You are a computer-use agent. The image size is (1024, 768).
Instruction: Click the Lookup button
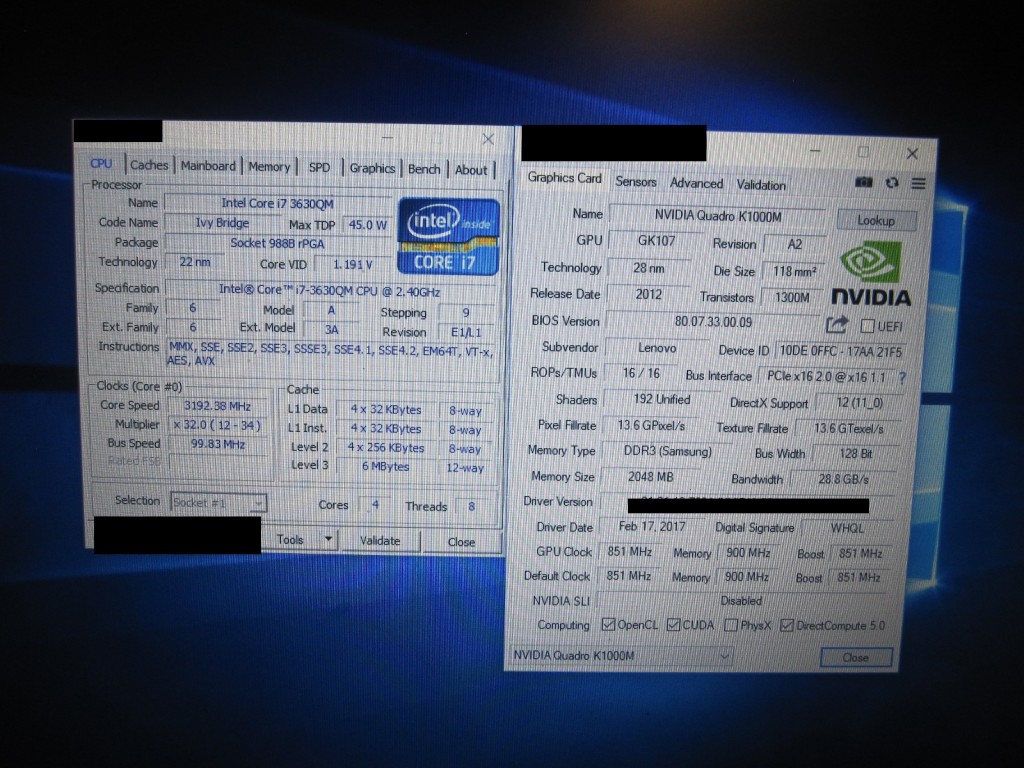(x=876, y=220)
